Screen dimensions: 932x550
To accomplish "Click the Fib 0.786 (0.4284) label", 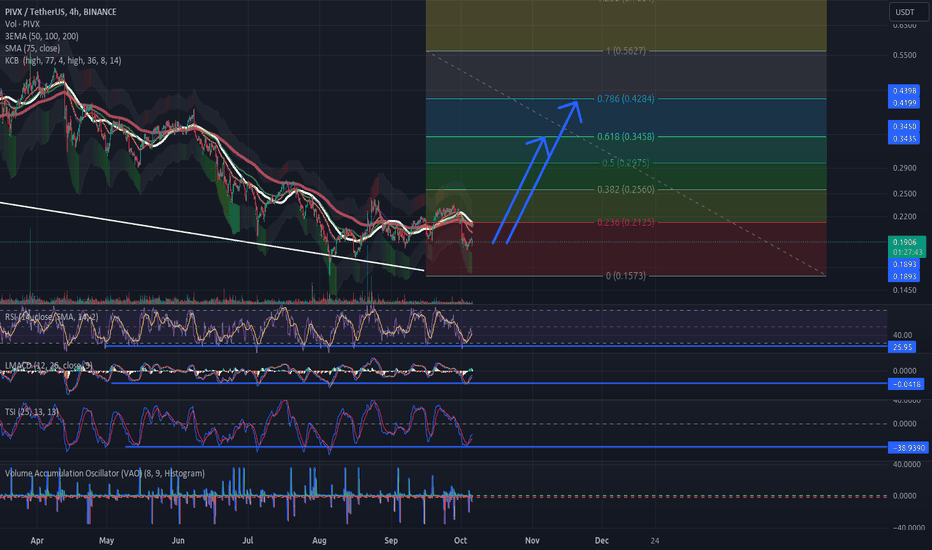I will pyautogui.click(x=625, y=99).
